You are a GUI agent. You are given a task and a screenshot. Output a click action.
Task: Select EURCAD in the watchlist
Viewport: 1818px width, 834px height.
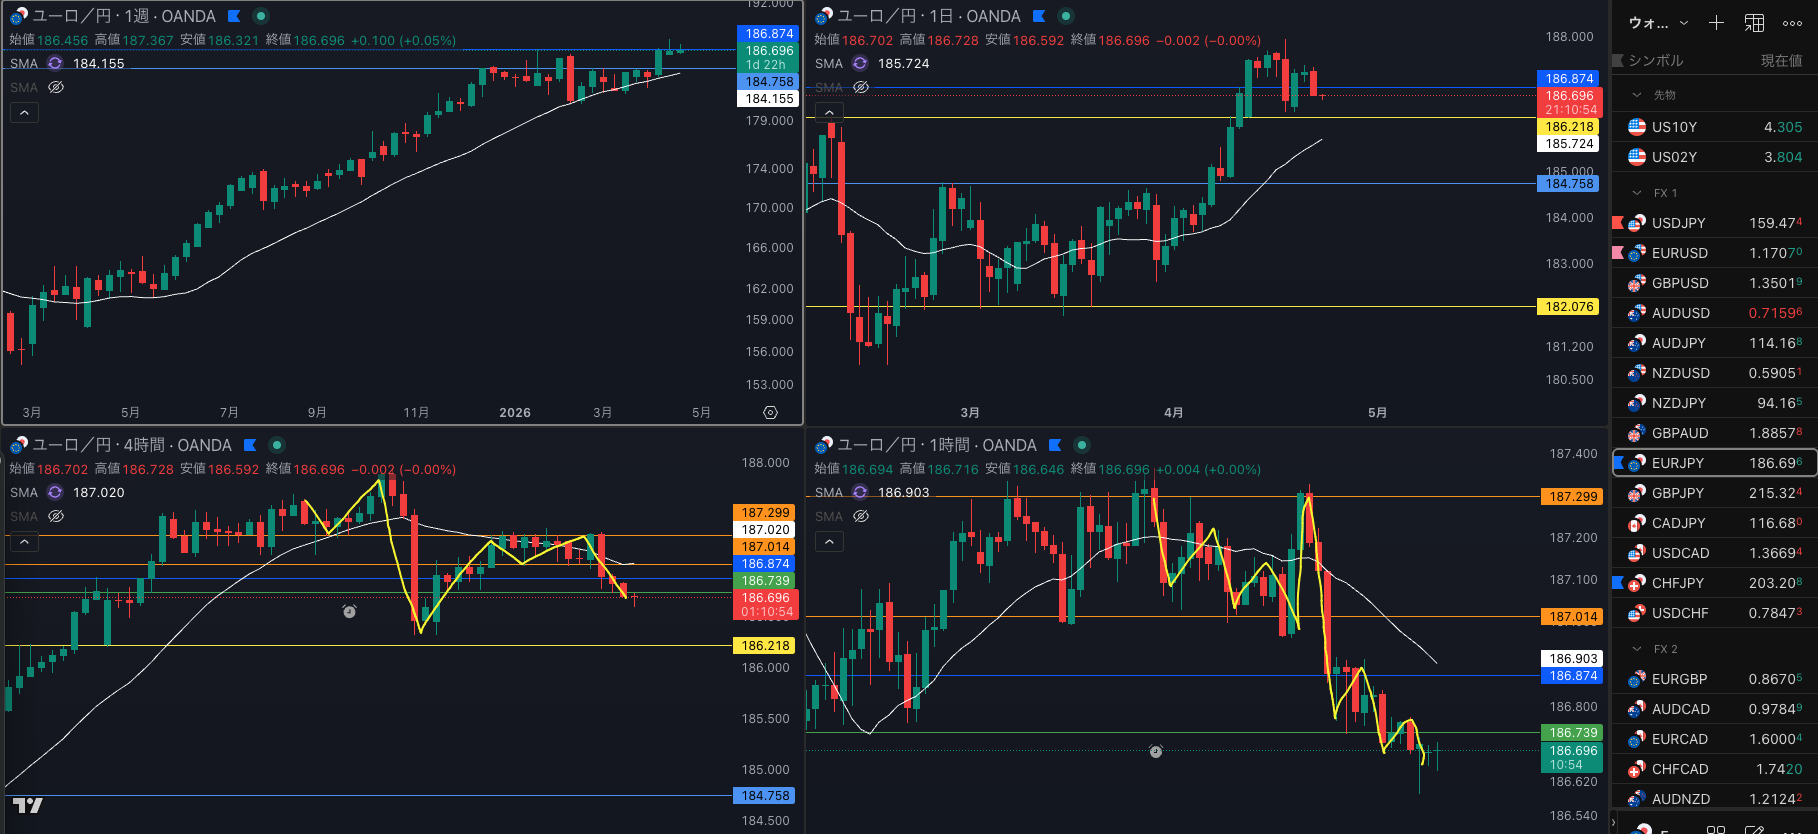click(1714, 739)
